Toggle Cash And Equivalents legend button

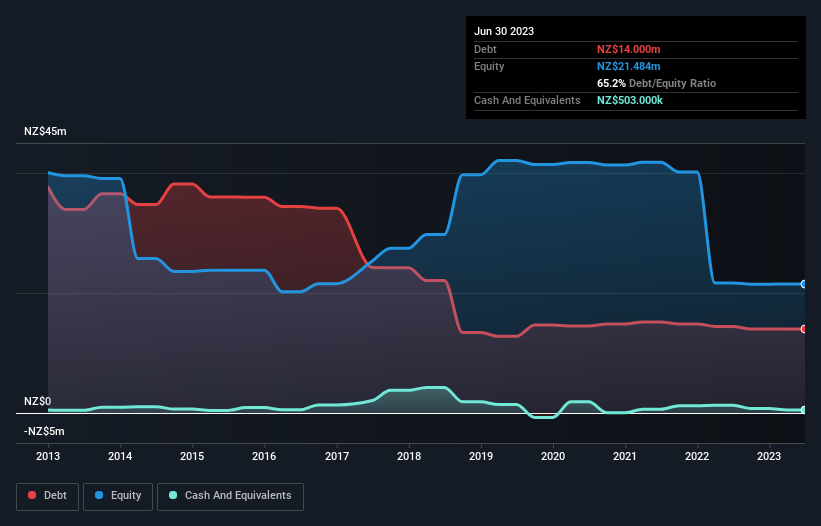coord(230,496)
